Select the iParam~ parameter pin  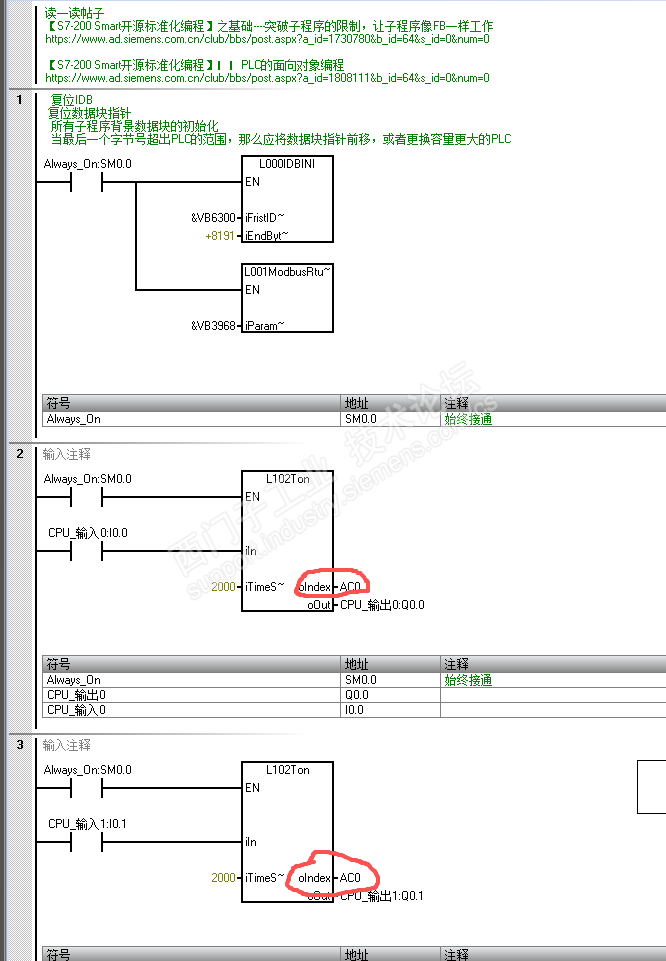[x=265, y=326]
